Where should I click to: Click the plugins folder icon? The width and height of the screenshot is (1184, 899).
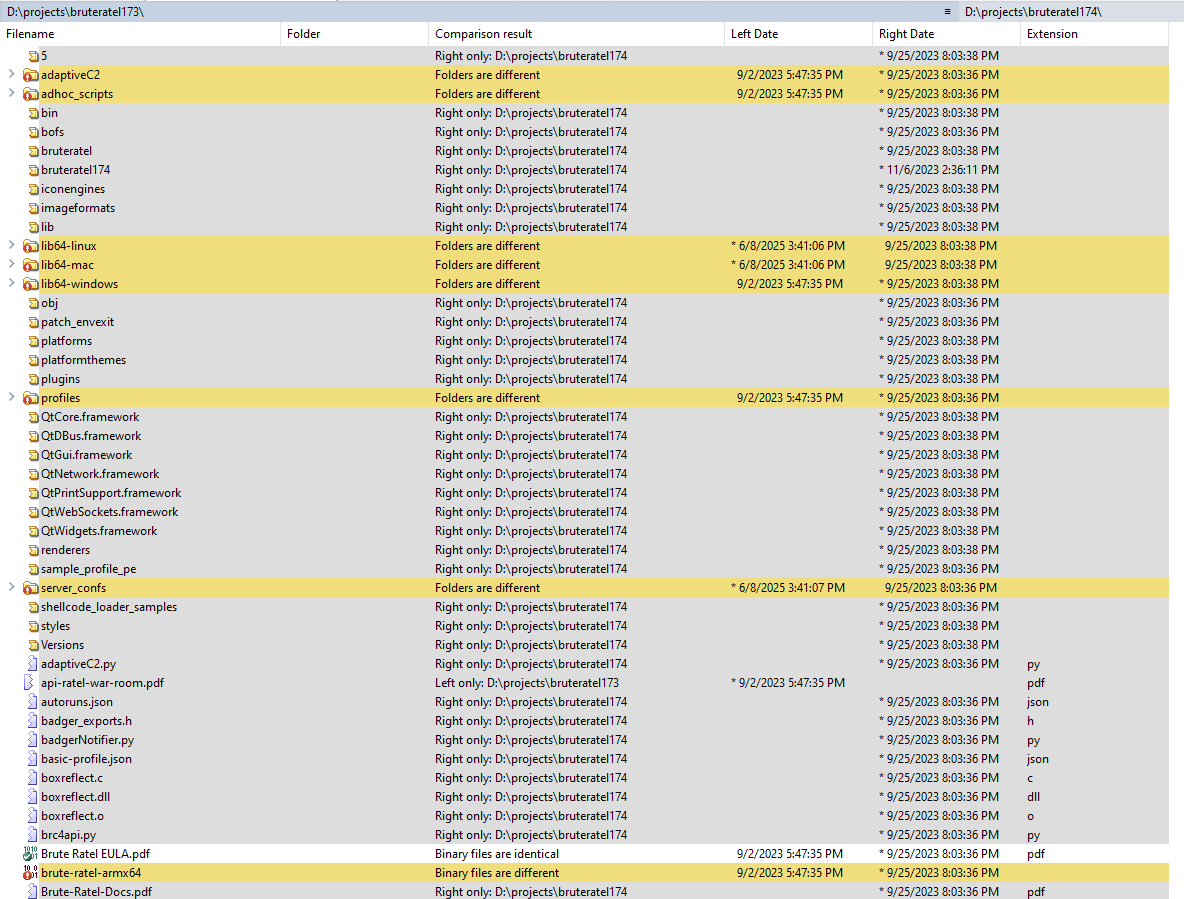point(33,380)
